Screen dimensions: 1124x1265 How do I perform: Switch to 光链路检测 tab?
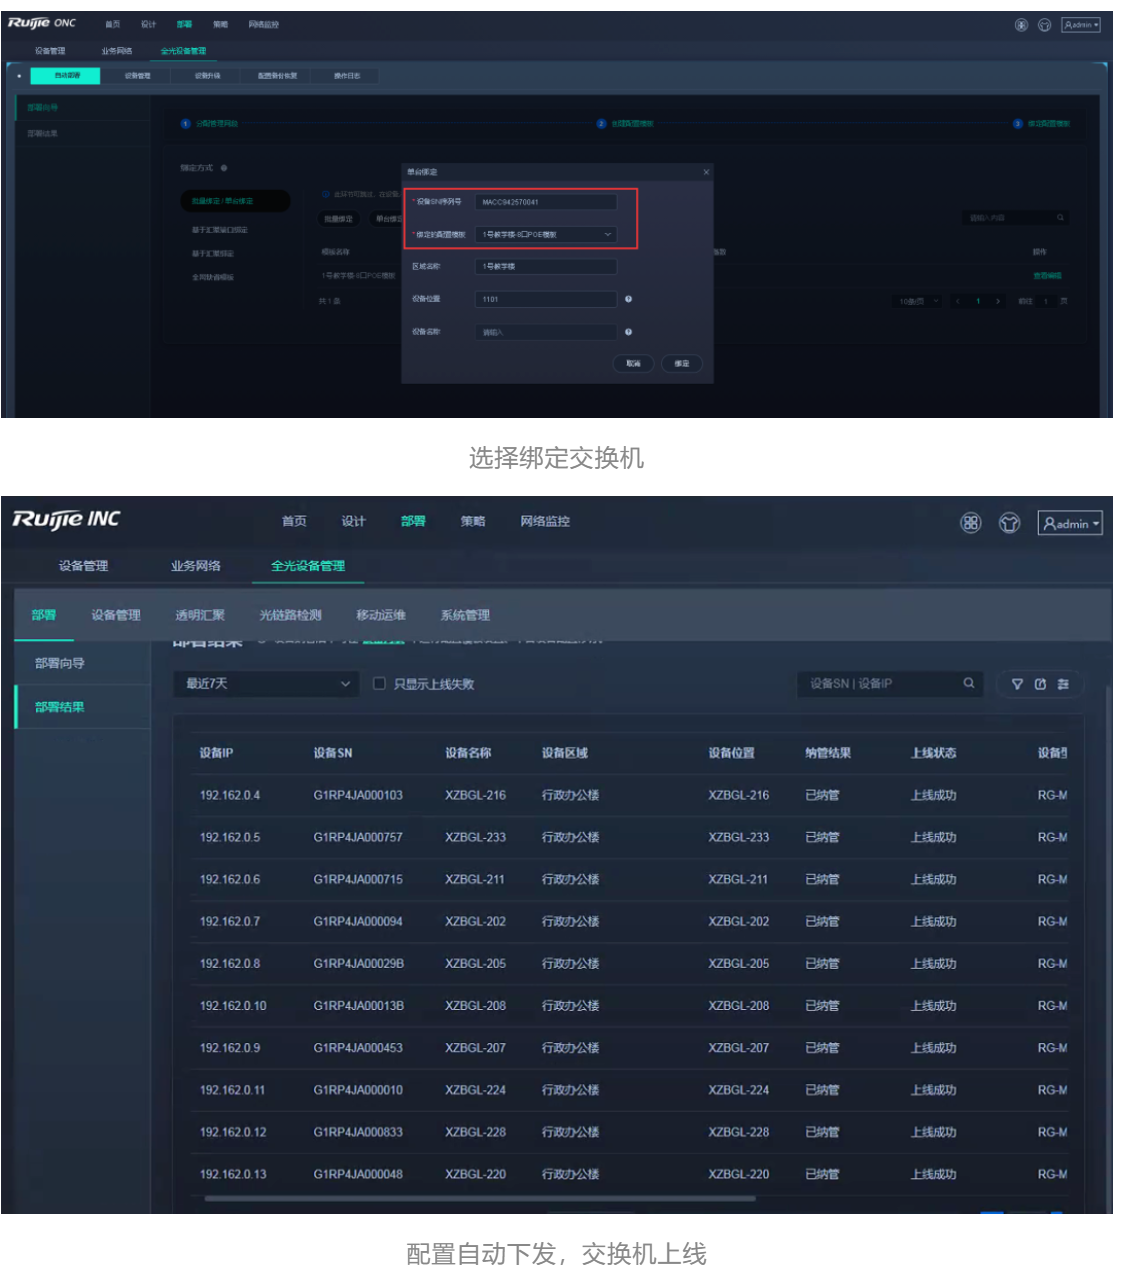click(290, 615)
